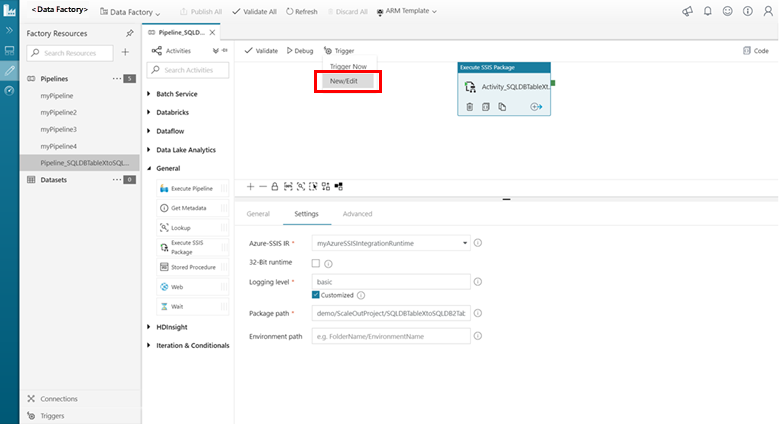Expand Databricks activities
780x424 pixels.
tap(149, 112)
